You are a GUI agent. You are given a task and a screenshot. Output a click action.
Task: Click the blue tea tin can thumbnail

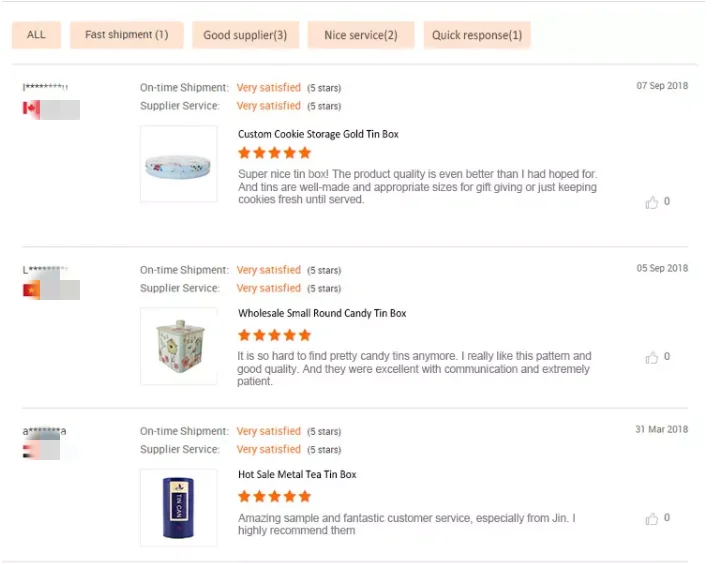pos(178,507)
